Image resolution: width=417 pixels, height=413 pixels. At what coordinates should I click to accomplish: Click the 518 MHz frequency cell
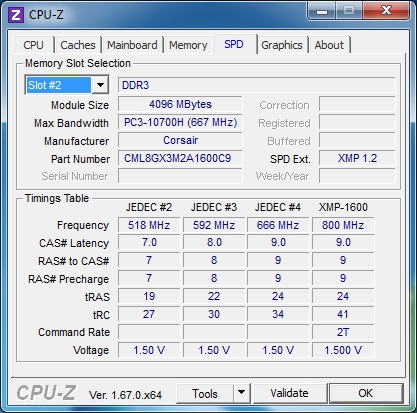(149, 225)
